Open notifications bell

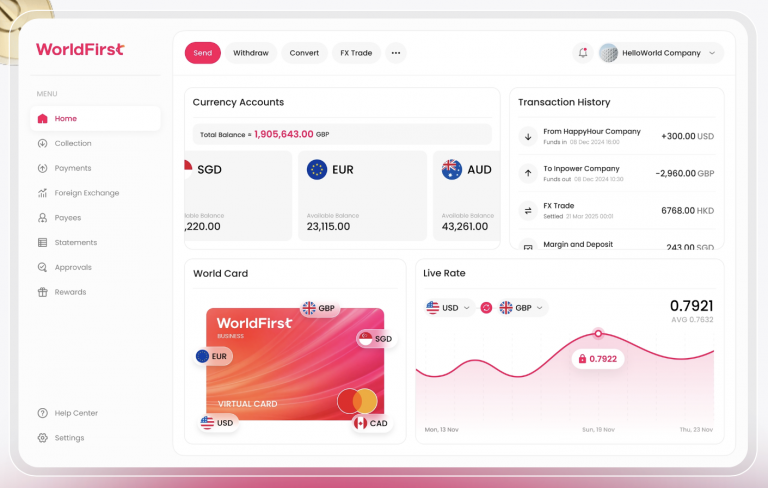click(x=583, y=53)
